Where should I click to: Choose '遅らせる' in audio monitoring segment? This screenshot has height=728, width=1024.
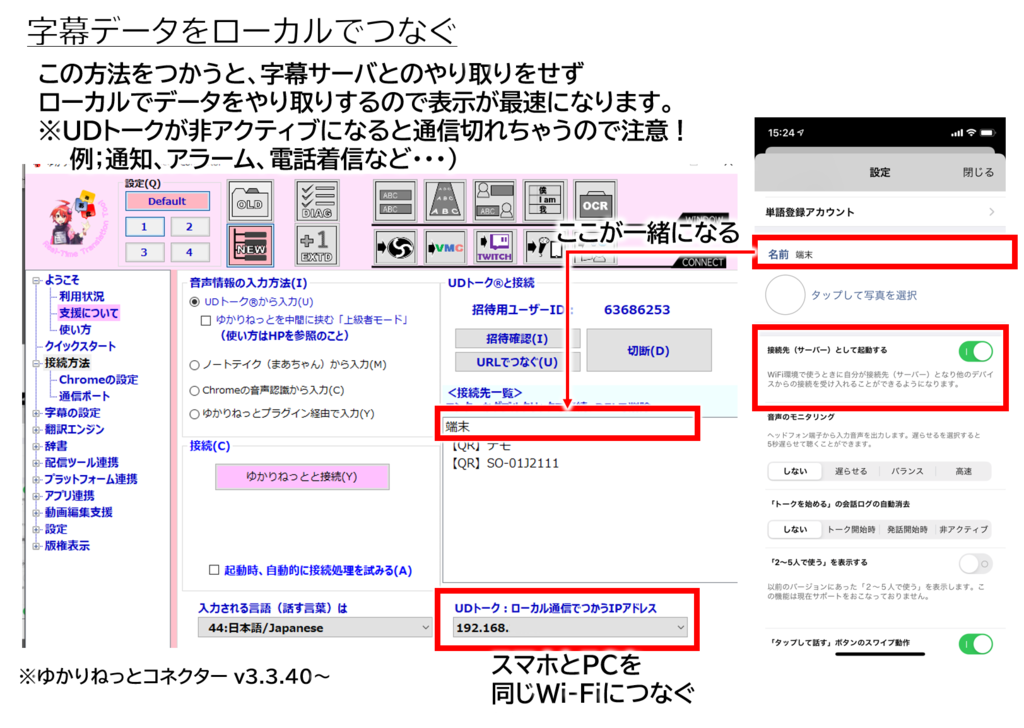851,471
